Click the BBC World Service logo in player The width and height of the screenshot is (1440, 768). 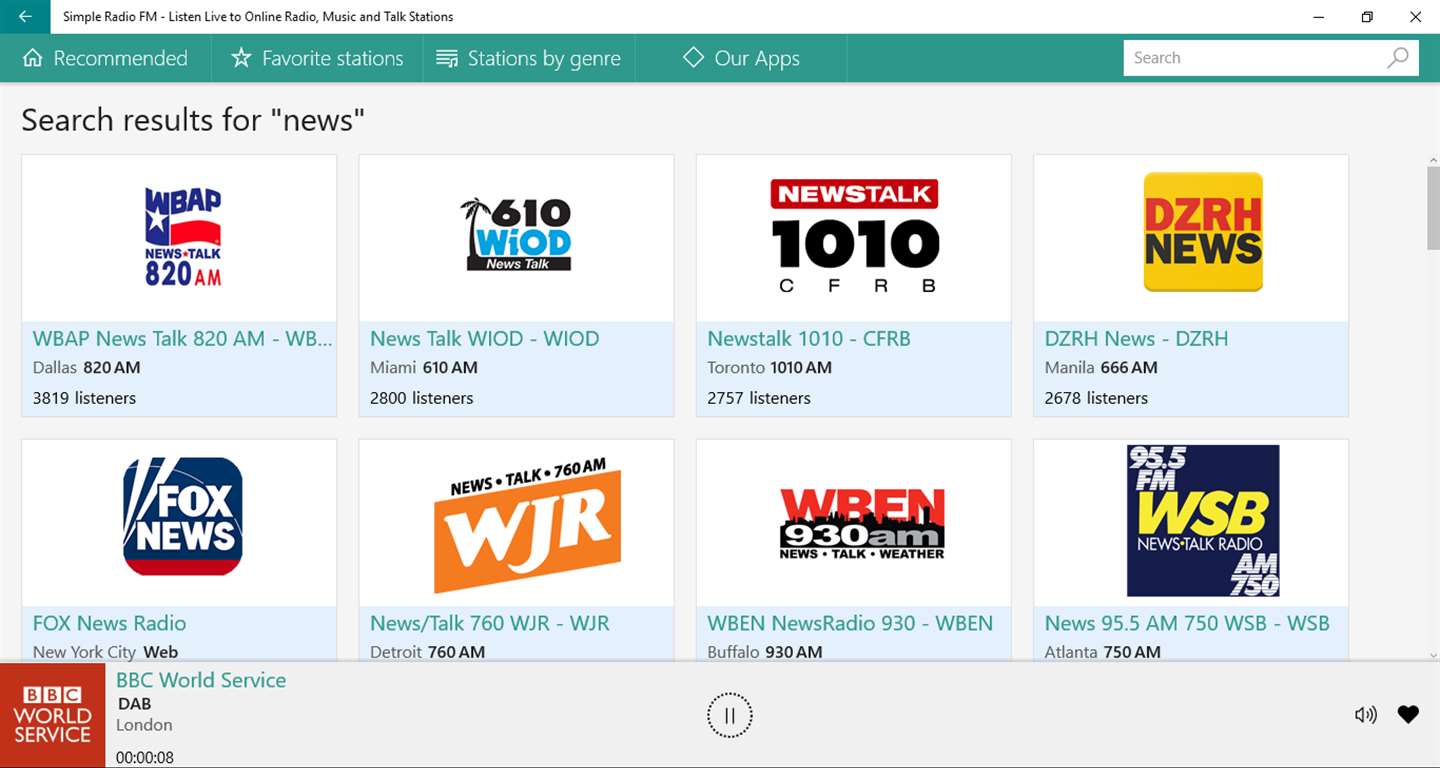point(52,715)
